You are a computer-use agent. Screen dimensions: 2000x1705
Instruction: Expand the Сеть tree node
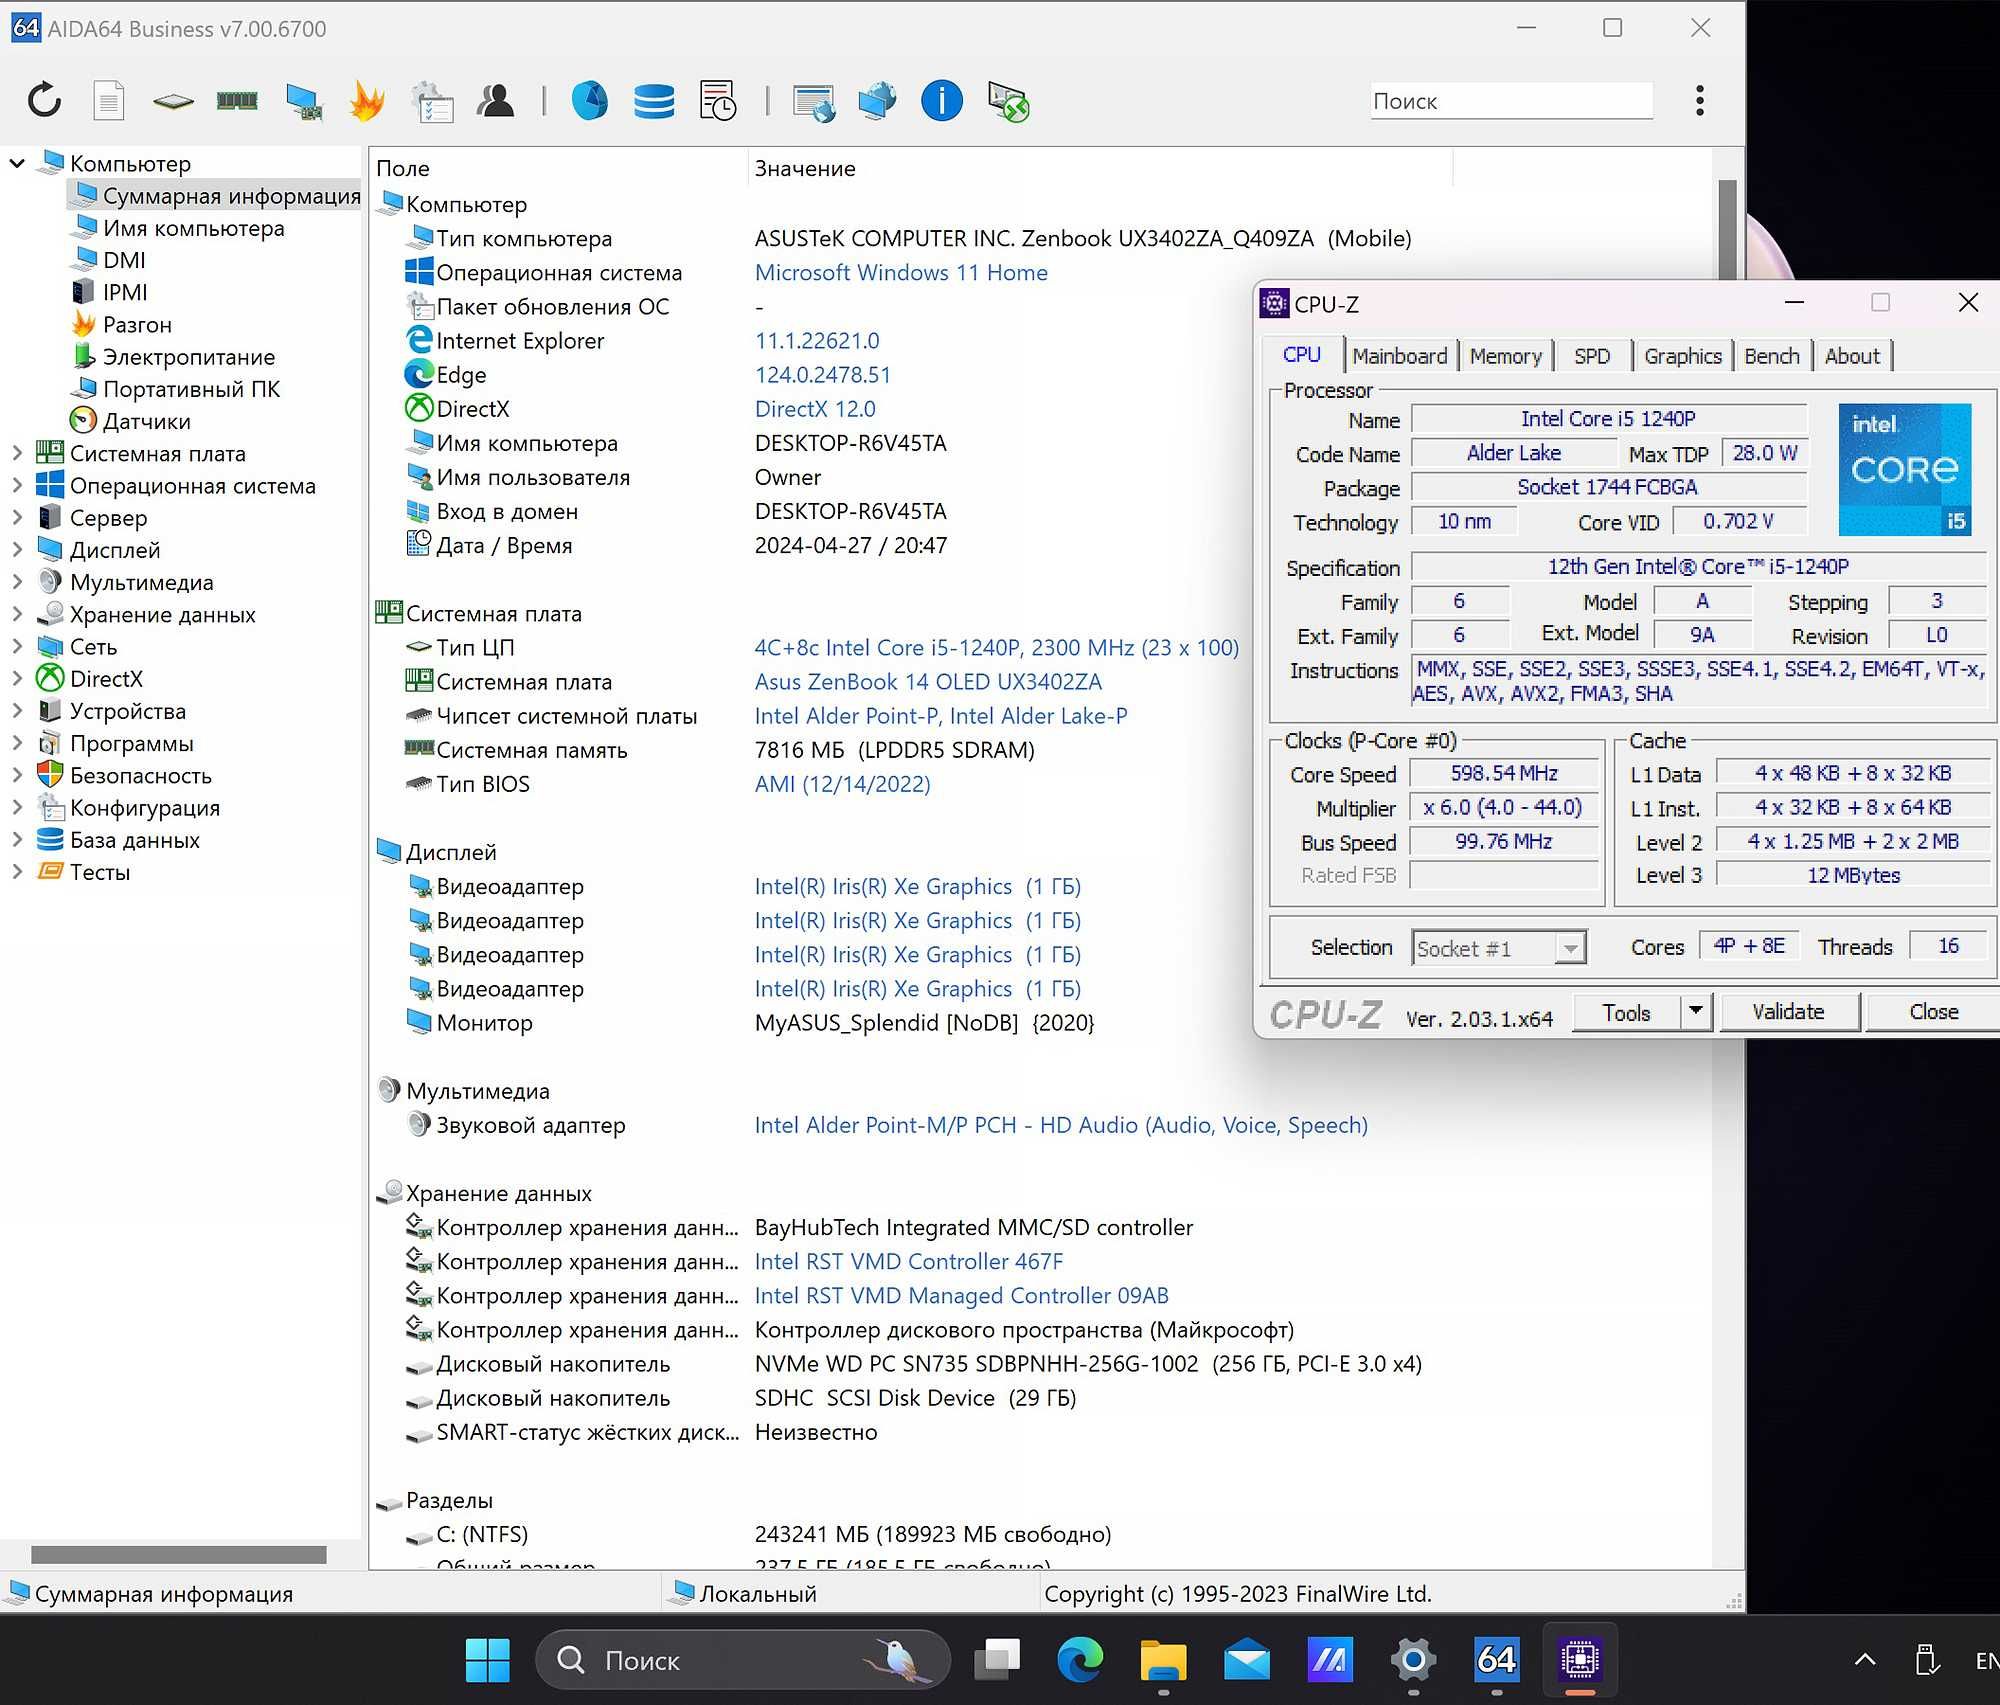click(x=17, y=646)
